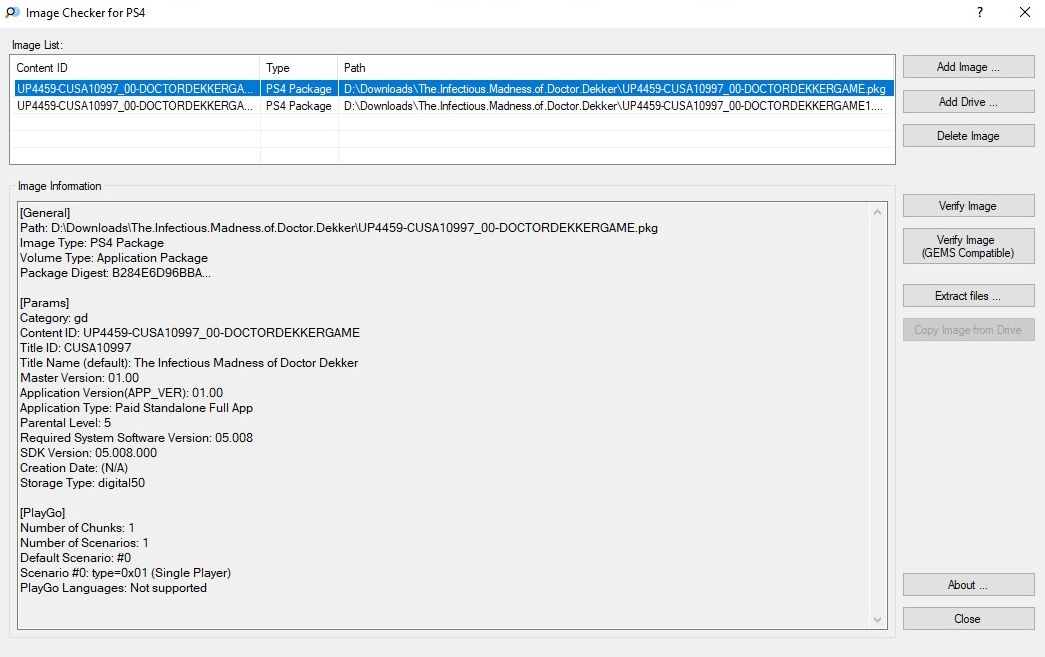This screenshot has width=1045, height=657.
Task: Select the second row ending in DOCTORDEKKERGAME1
Action: click(x=453, y=106)
